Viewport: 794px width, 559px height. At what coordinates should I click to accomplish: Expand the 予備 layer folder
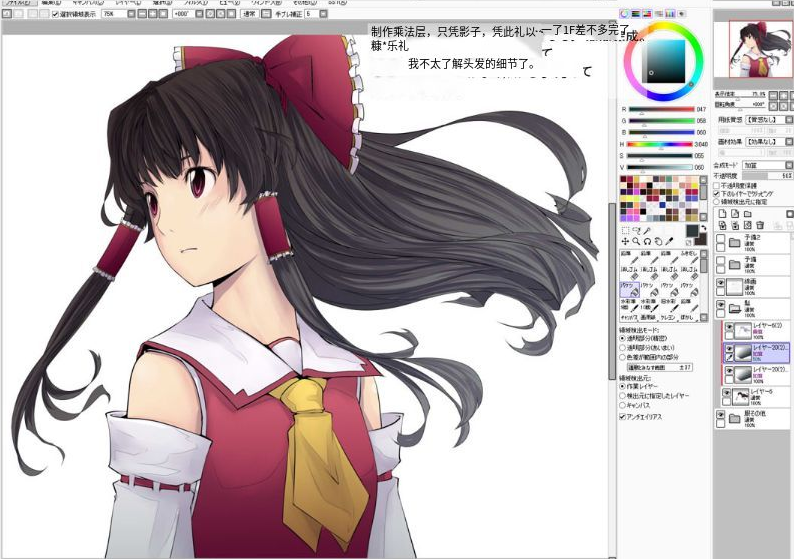click(734, 264)
